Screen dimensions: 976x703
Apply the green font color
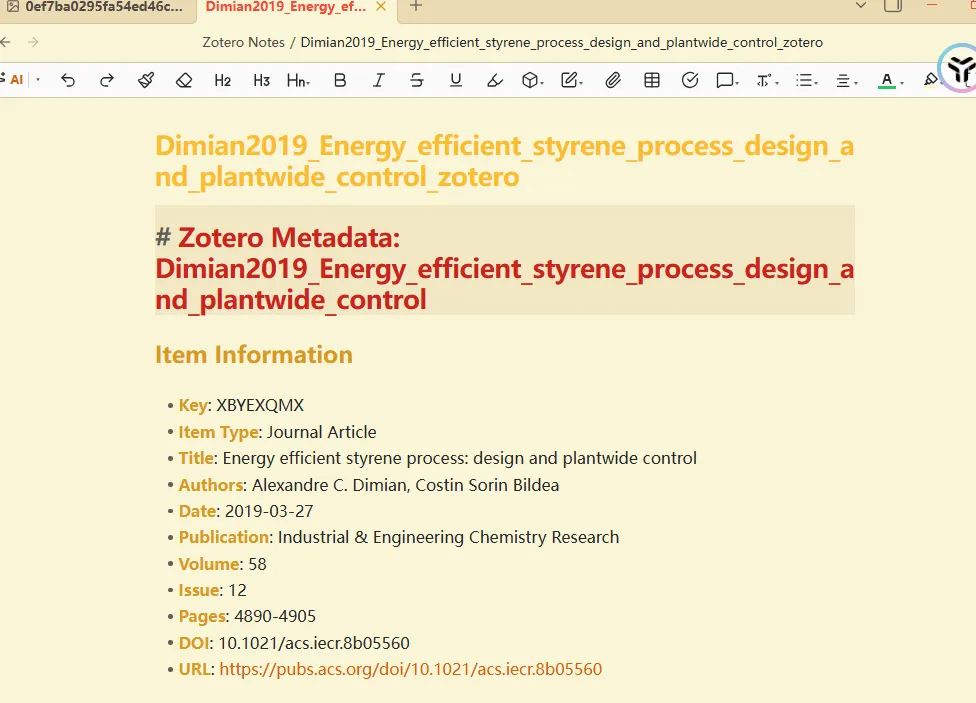[x=886, y=80]
